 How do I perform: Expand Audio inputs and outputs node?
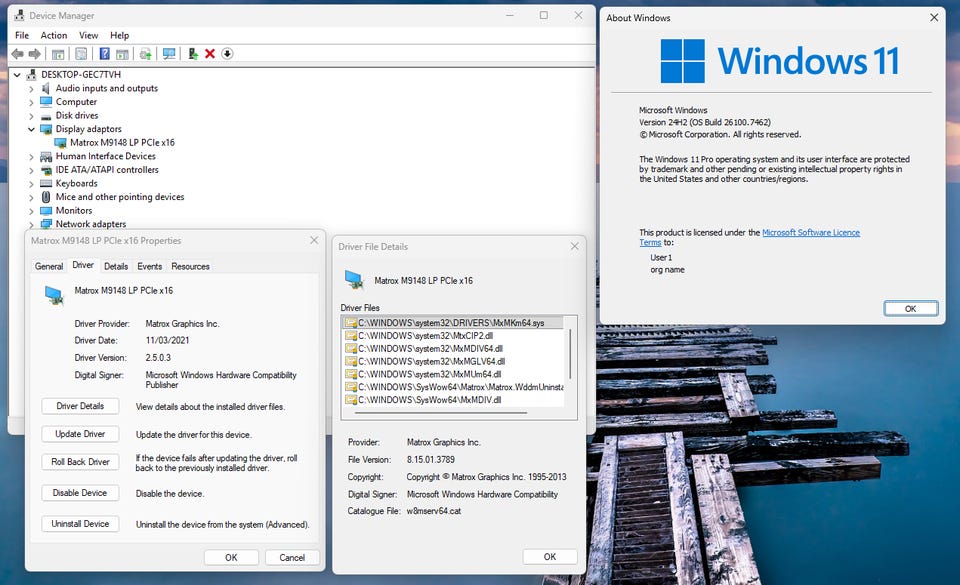tap(31, 88)
